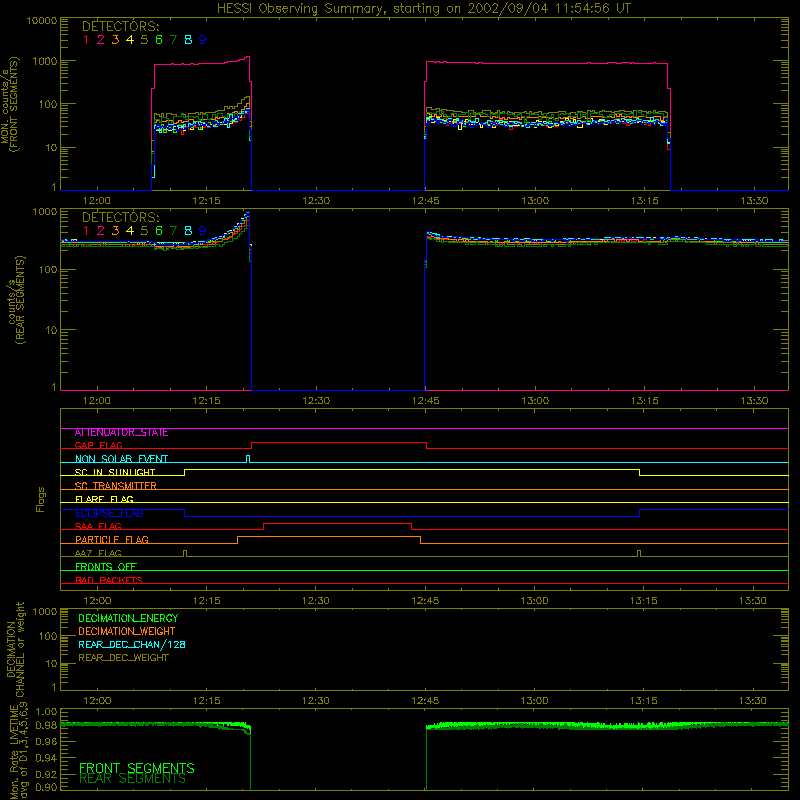Select the SC_IN_SUNLIGHT flag label
The image size is (800, 800).
[x=115, y=473]
